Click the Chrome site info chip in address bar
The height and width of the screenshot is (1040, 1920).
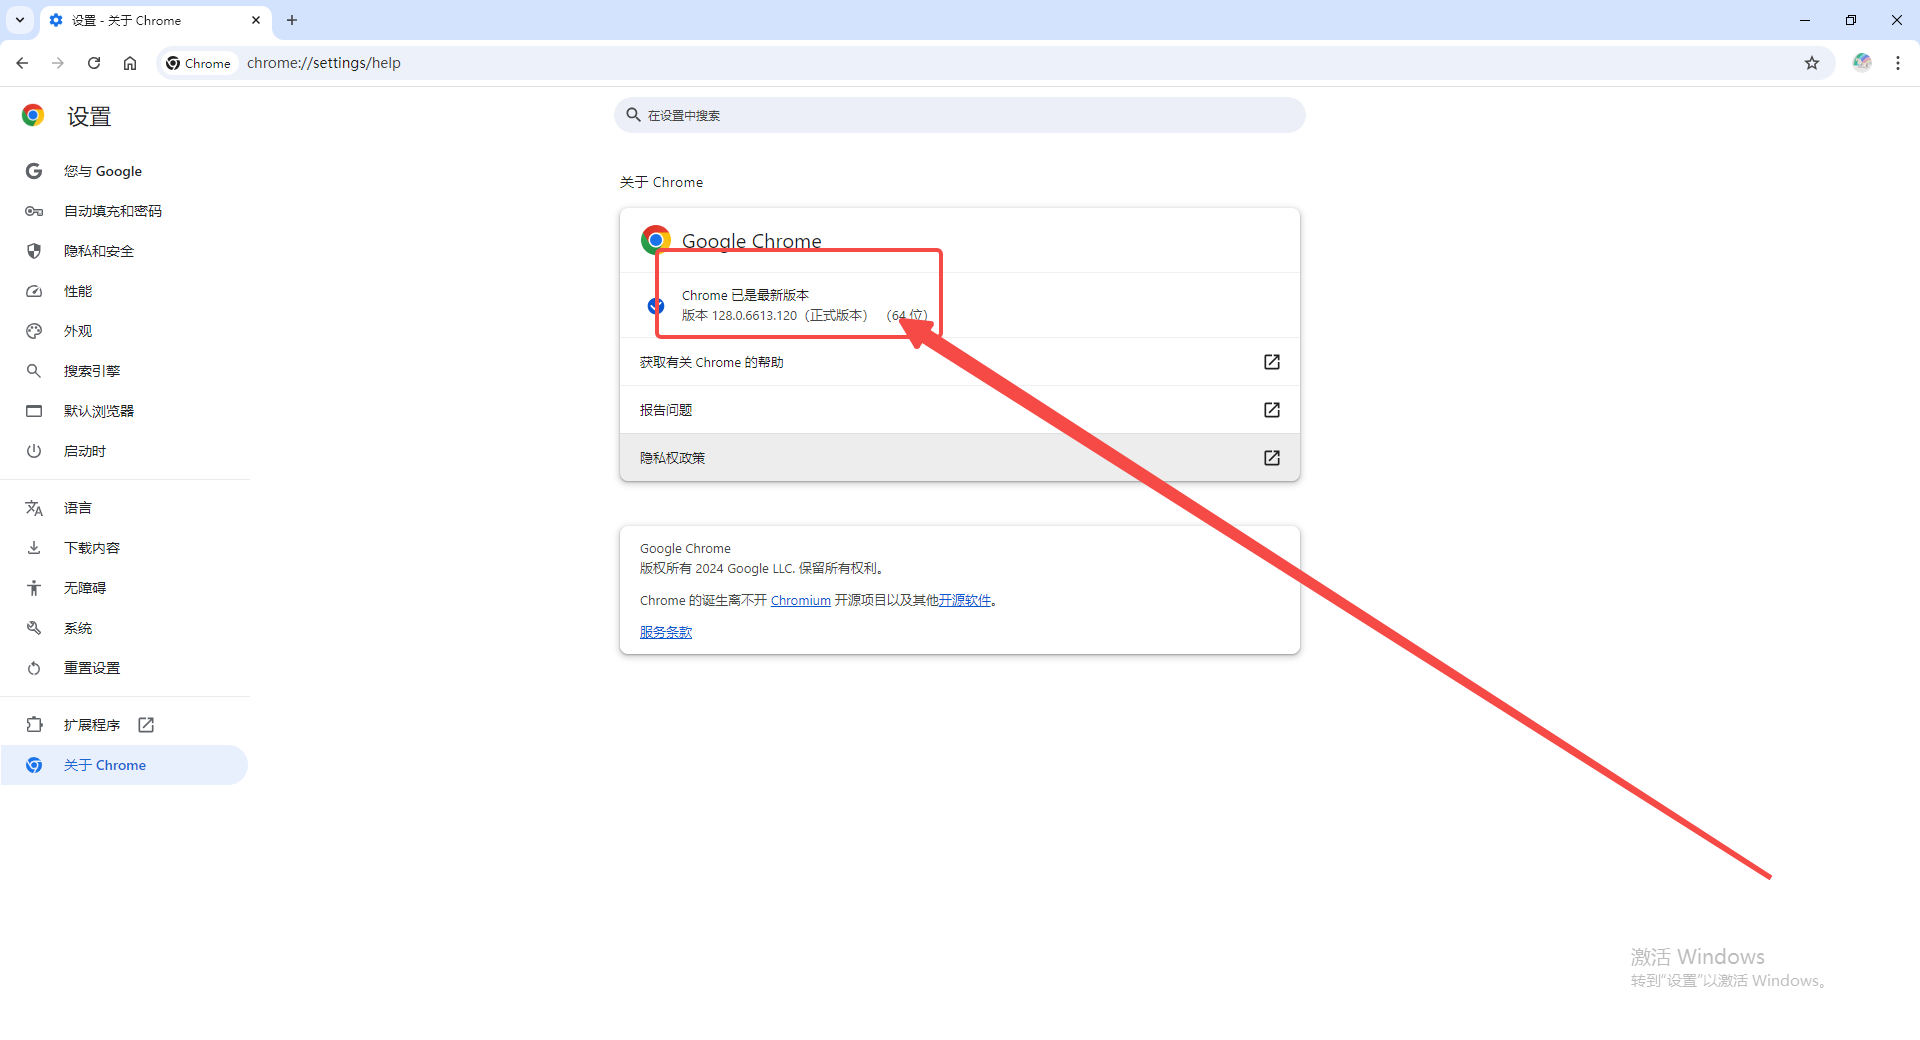coord(199,63)
